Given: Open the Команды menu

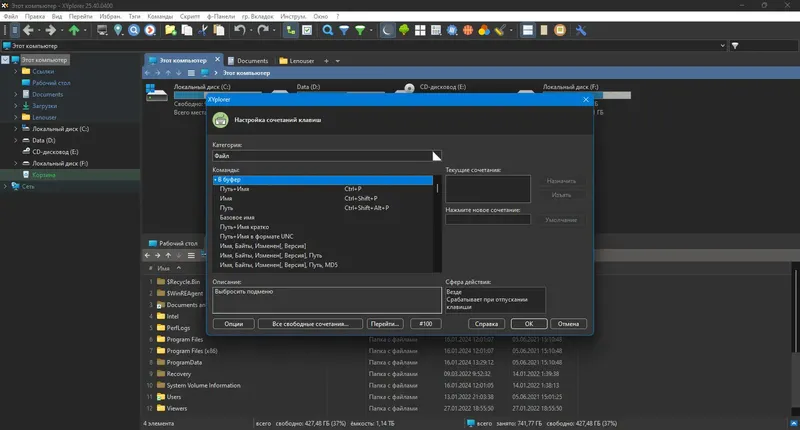Looking at the screenshot, I should click(x=160, y=16).
